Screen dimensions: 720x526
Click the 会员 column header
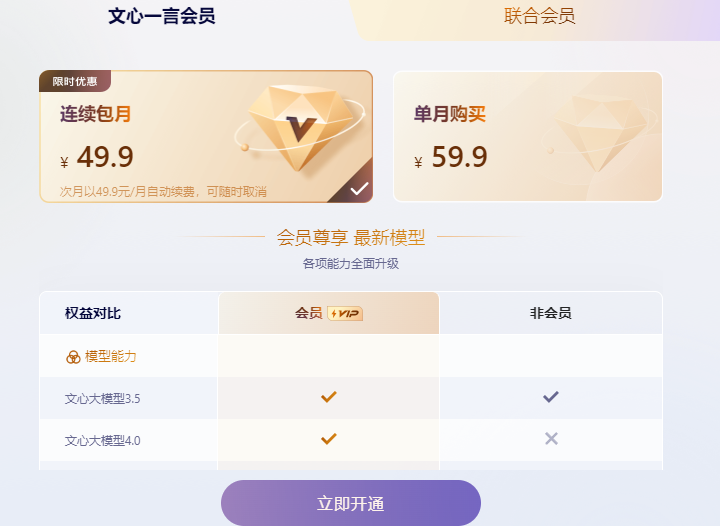coord(328,313)
